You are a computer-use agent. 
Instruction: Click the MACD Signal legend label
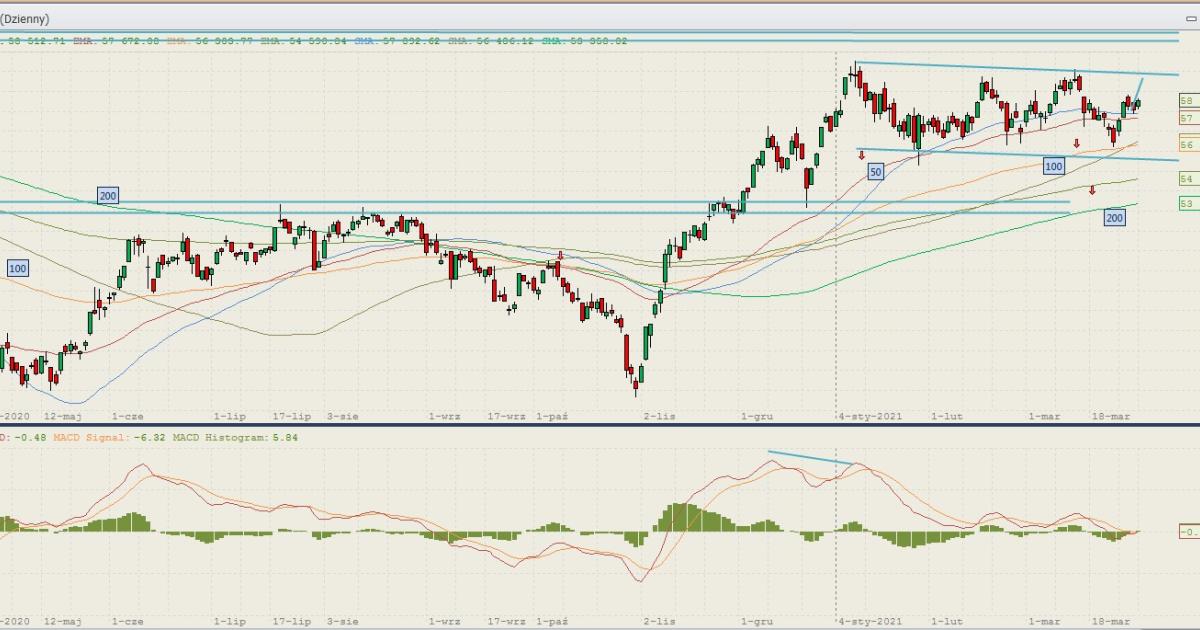pyautogui.click(x=91, y=437)
